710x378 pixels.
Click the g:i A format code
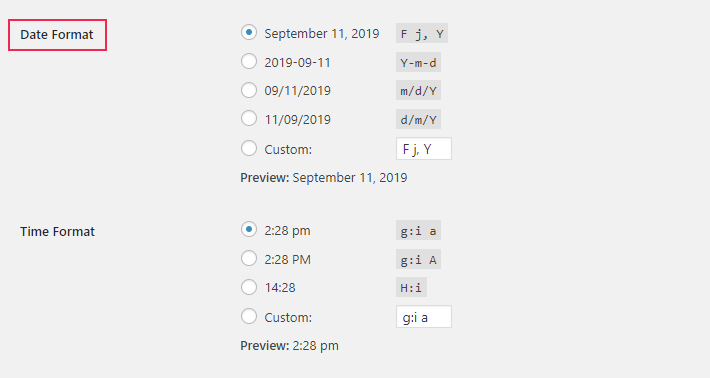[x=418, y=260]
